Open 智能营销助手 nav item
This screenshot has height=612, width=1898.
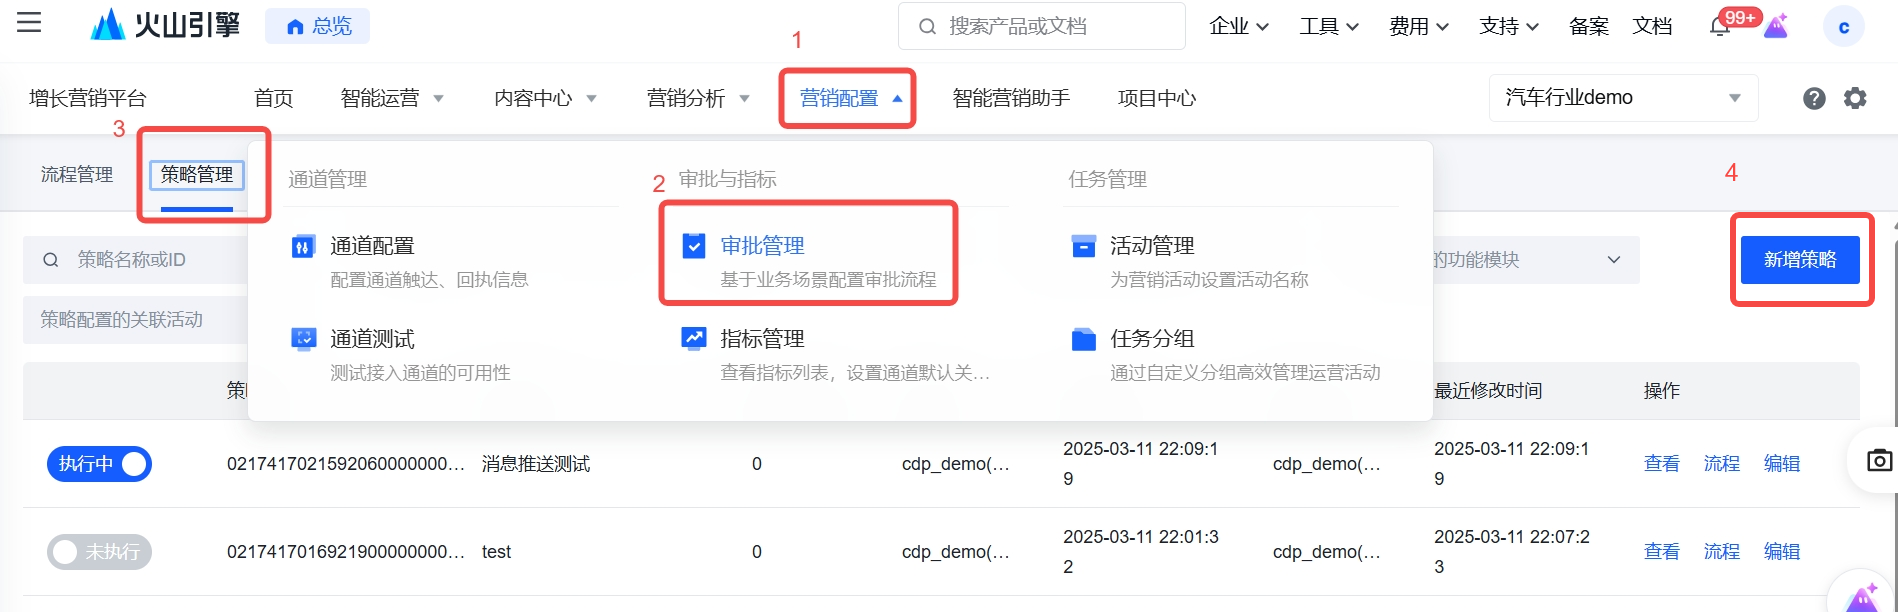(x=1011, y=98)
